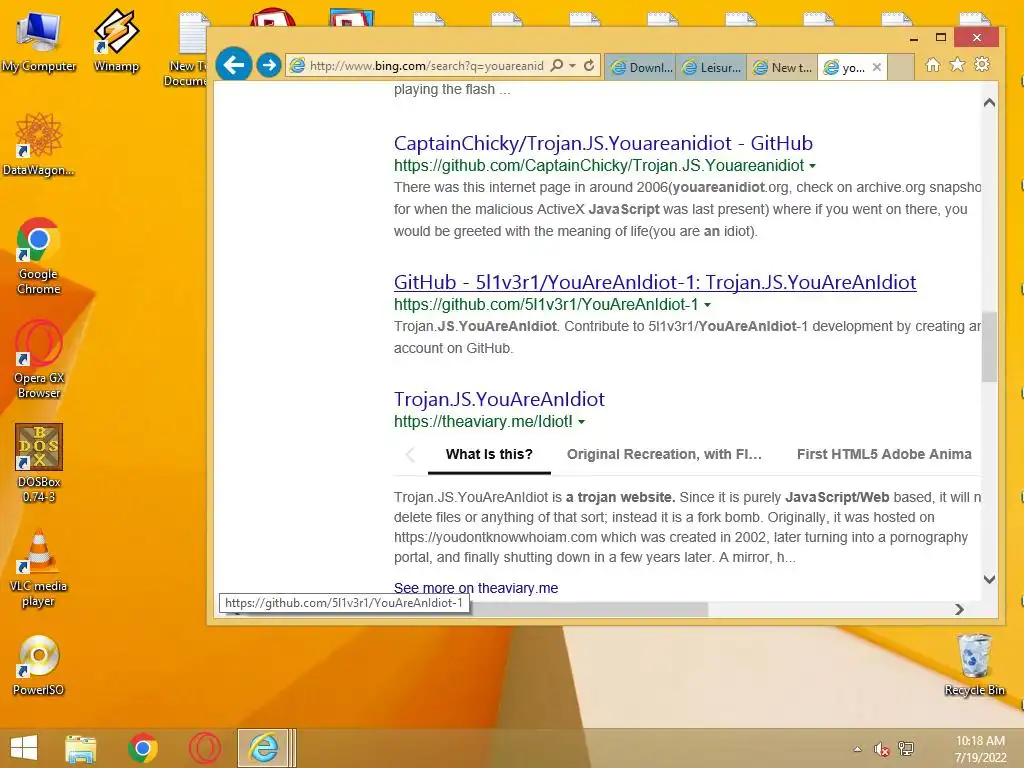Screen dimensions: 1024x768
Task: Show hidden system tray icons arrow
Action: coord(857,749)
